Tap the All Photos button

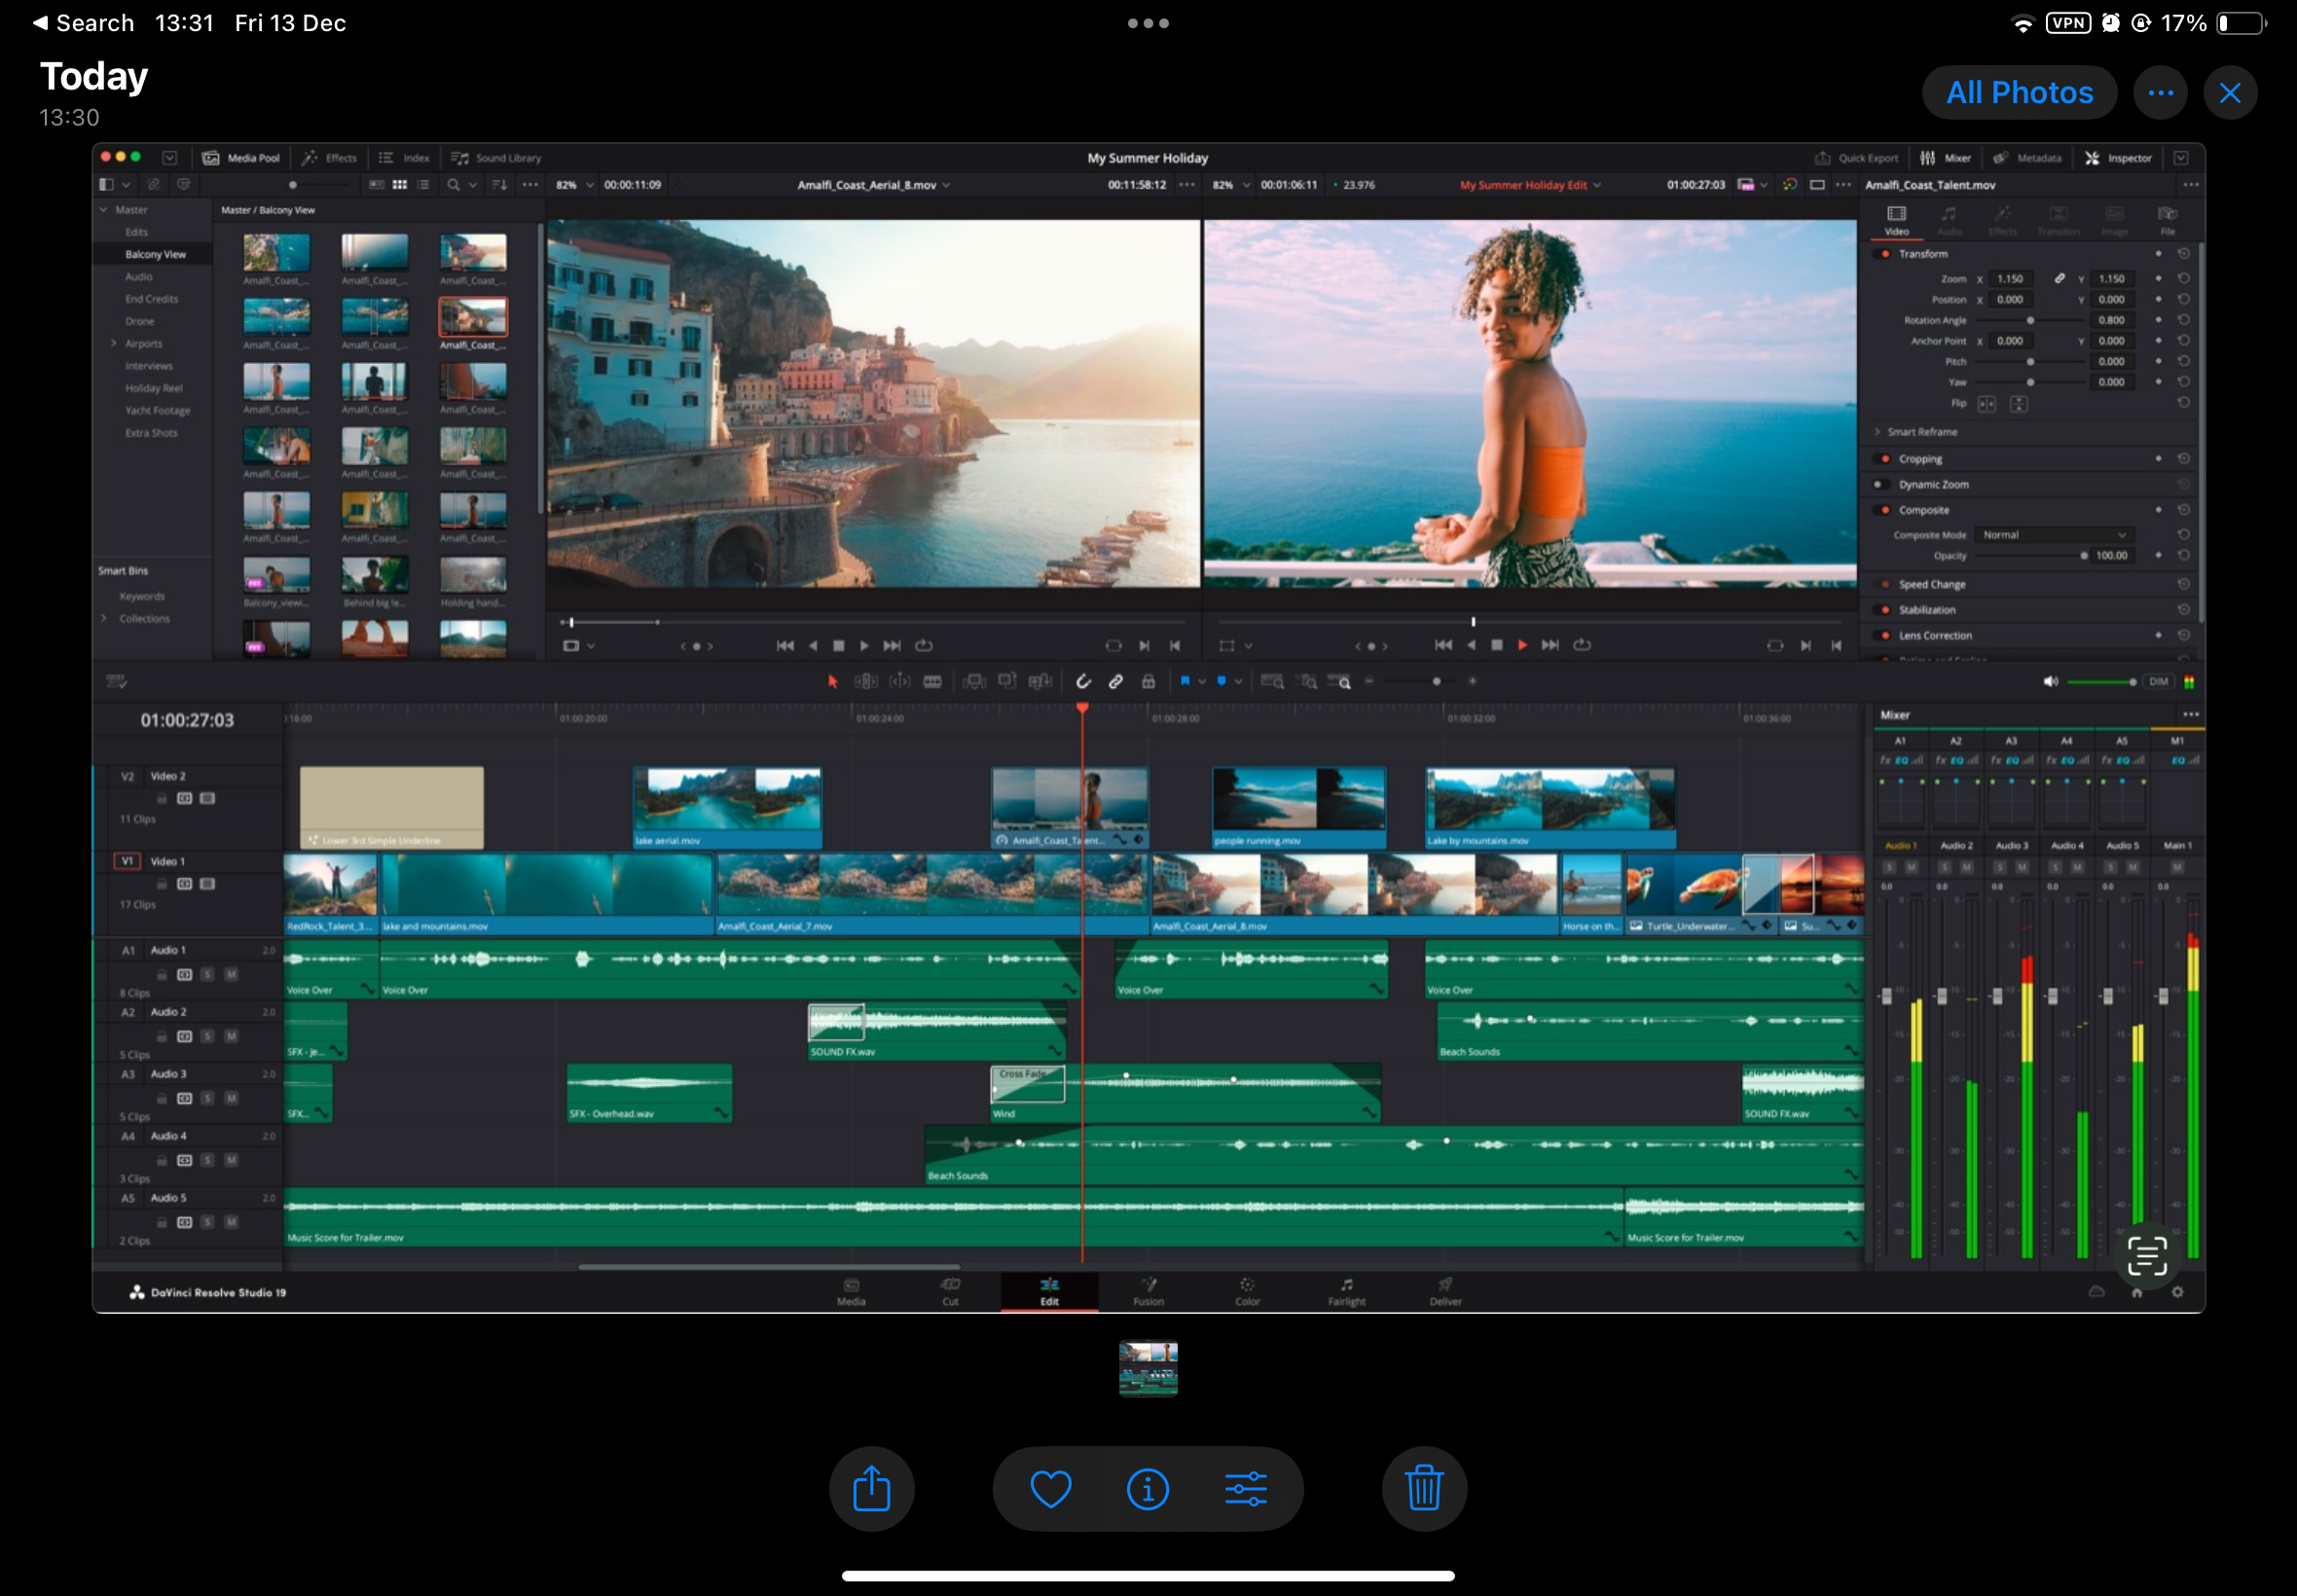[x=2018, y=93]
